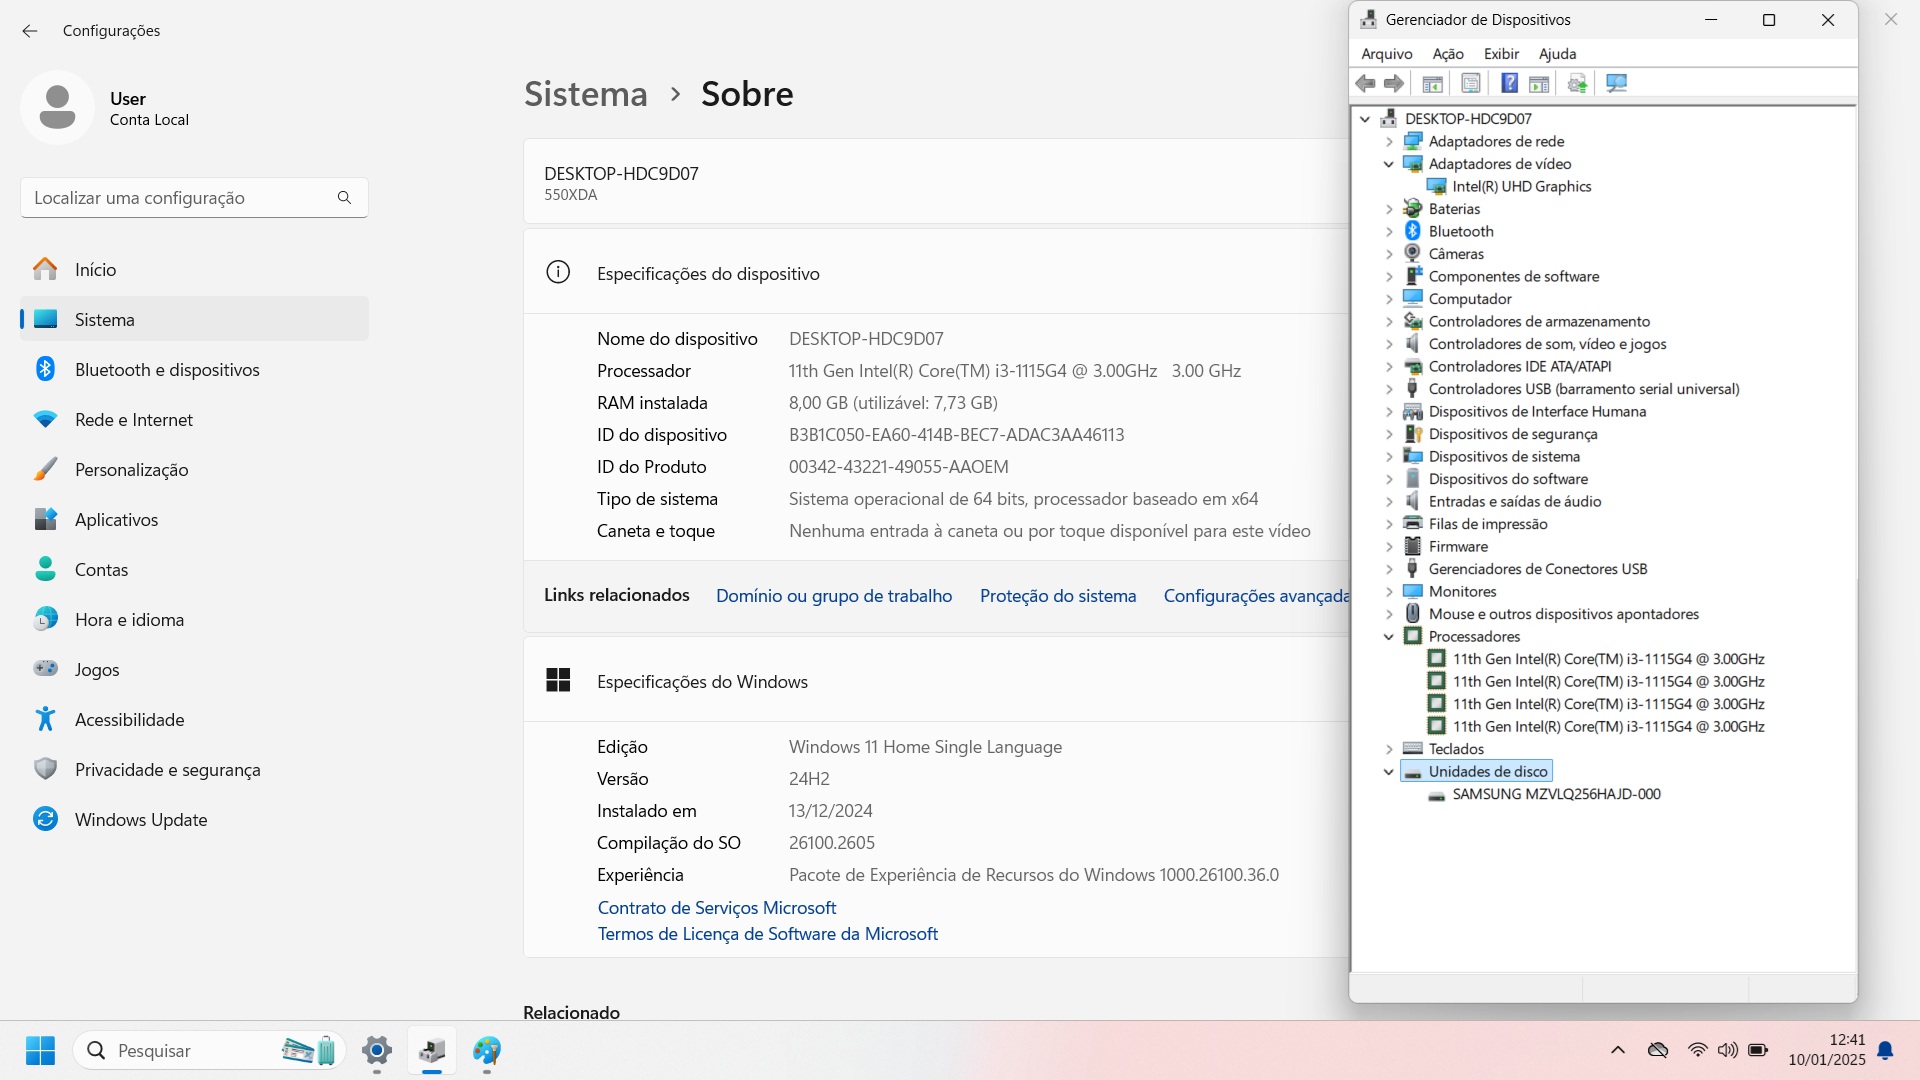The image size is (1920, 1080).
Task: Select SAMSUNG MZVLQ256HAJD-000 disk drive
Action: [x=1556, y=794]
